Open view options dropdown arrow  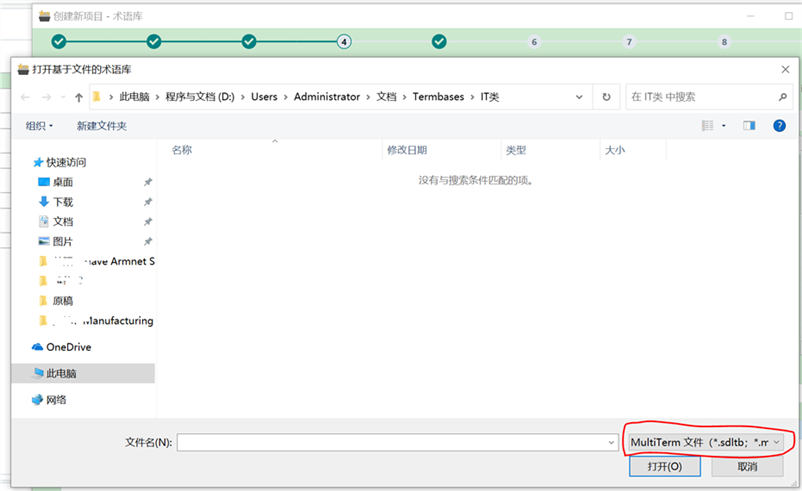(x=723, y=125)
